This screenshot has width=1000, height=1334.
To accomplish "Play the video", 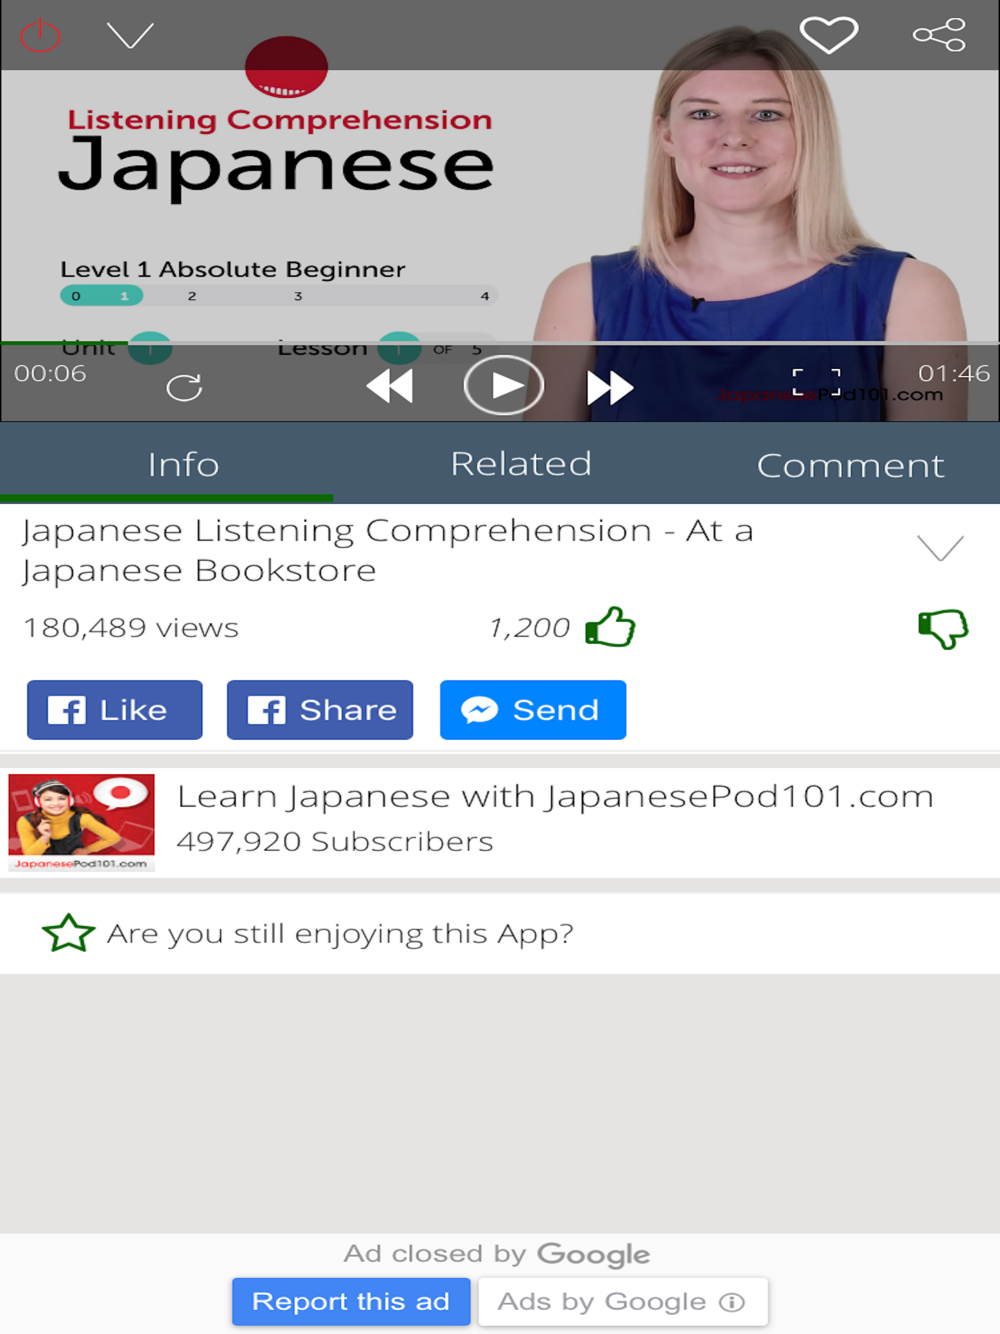I will pos(504,385).
